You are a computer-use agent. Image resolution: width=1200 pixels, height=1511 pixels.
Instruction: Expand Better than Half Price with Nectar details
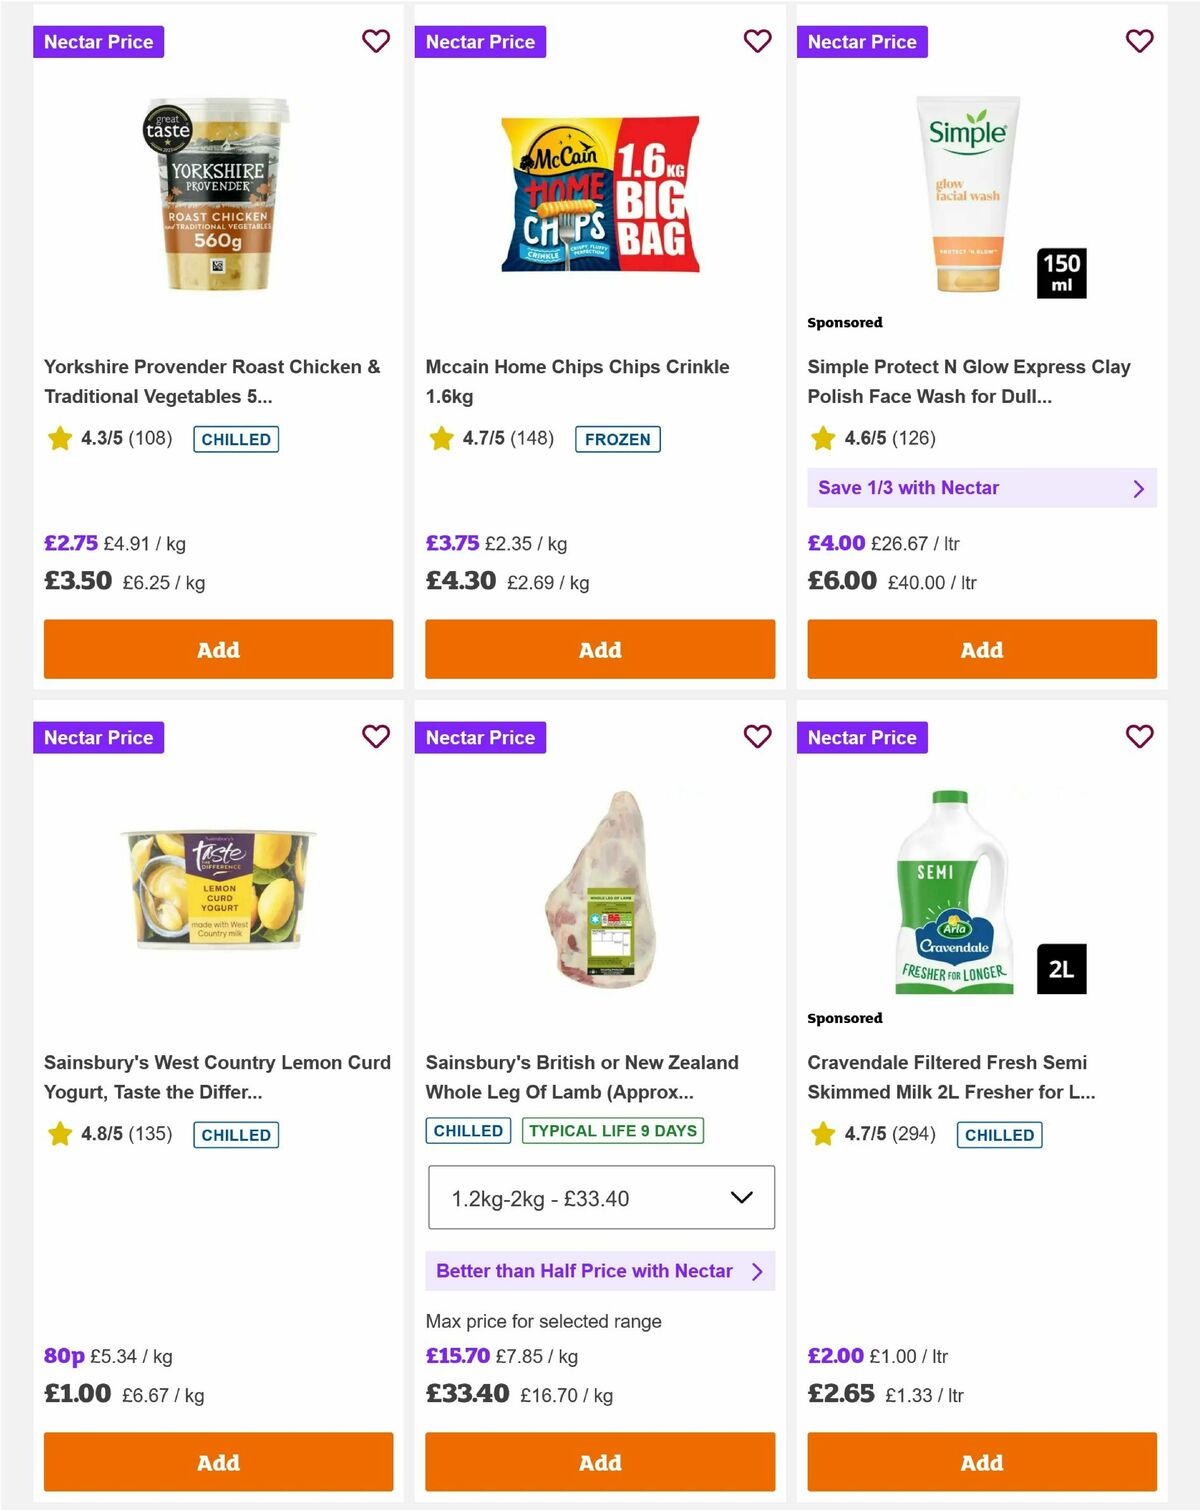[x=600, y=1271]
